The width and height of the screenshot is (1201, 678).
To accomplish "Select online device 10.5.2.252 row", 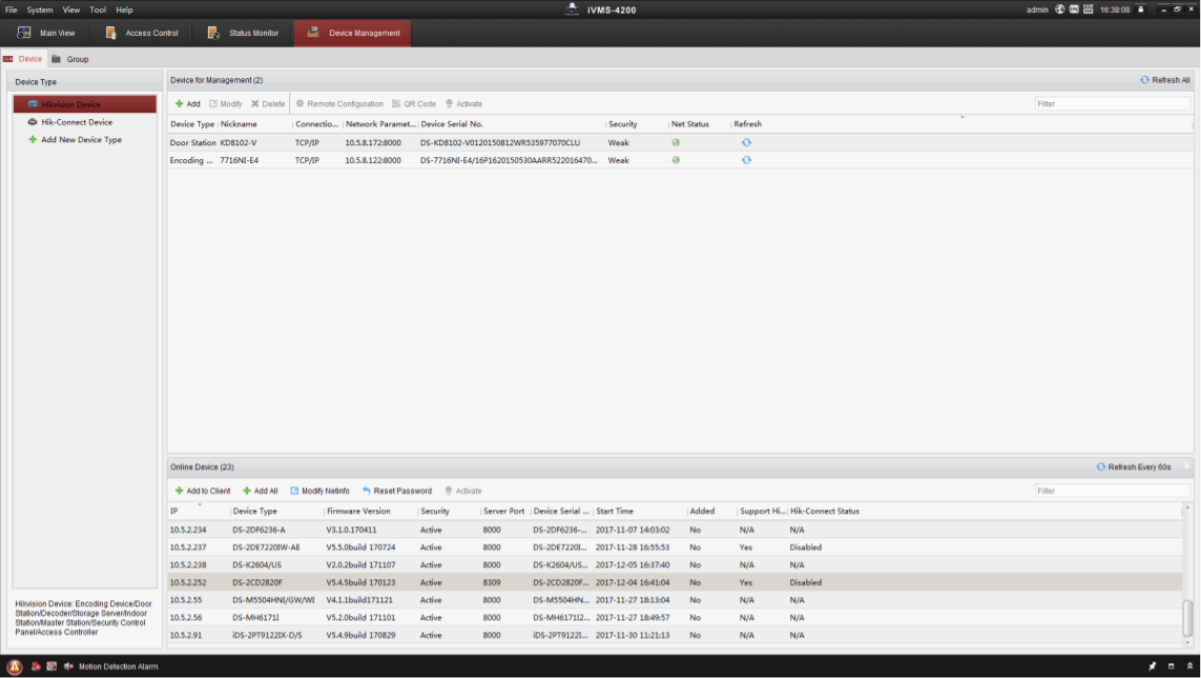I will click(675, 582).
